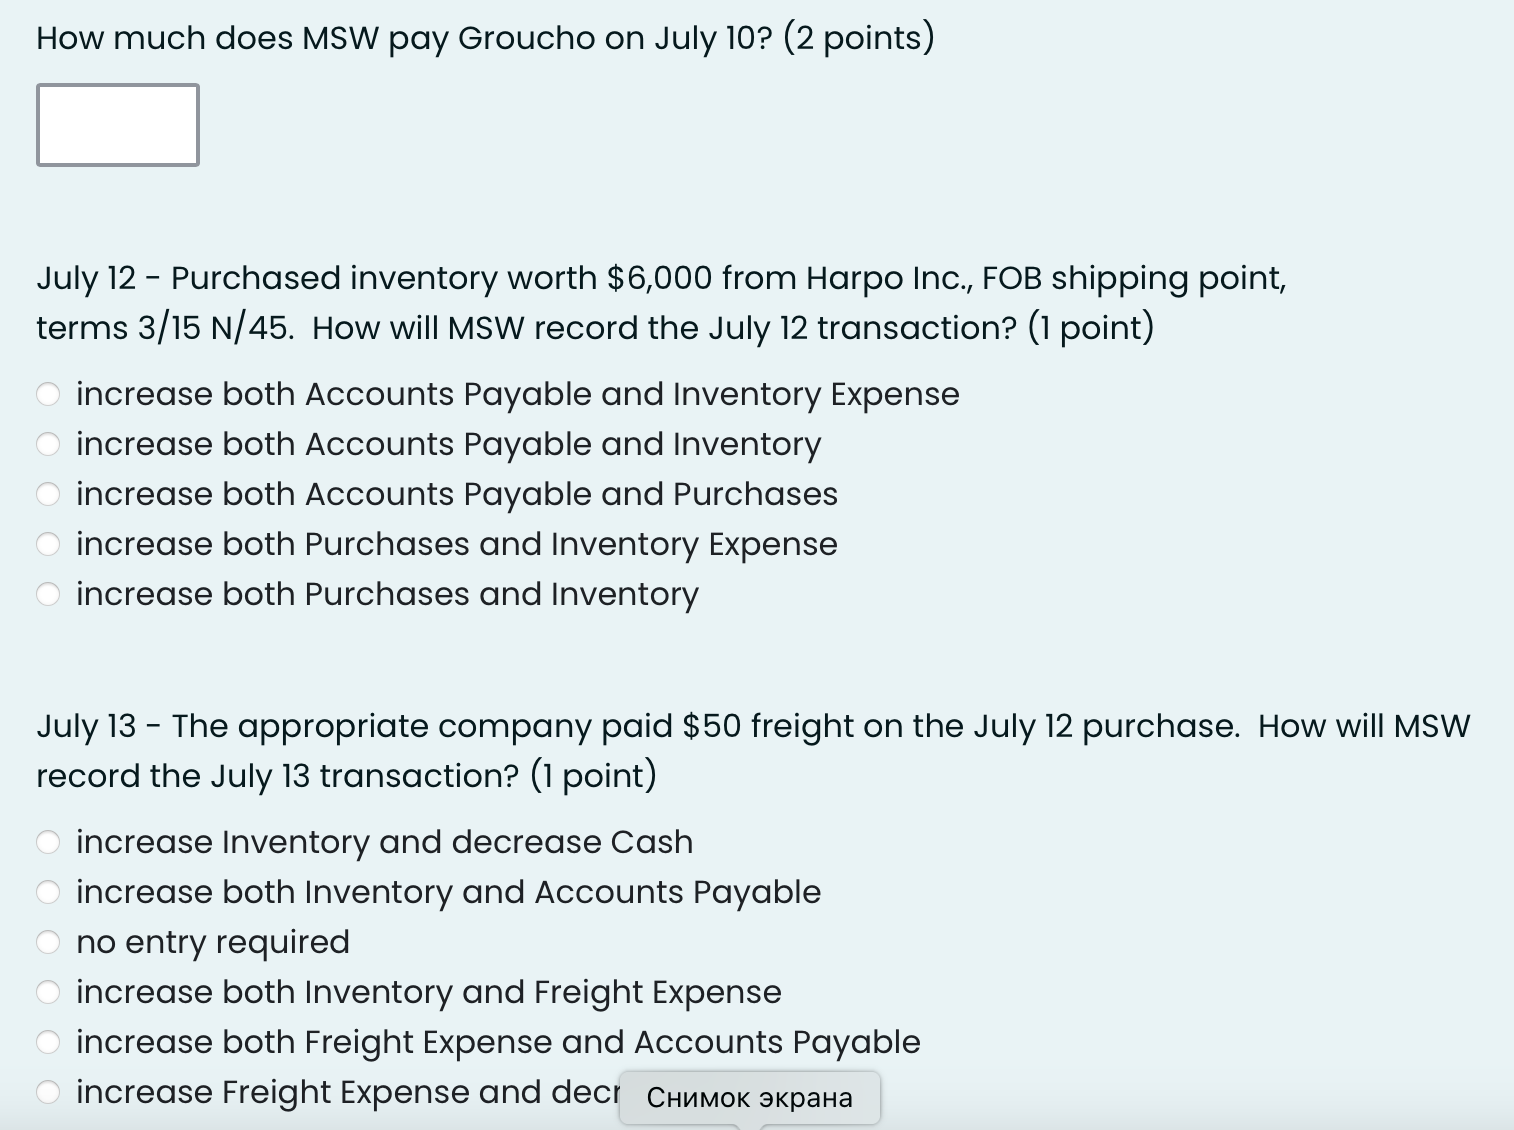Choose the "no entry required" option

48,941
